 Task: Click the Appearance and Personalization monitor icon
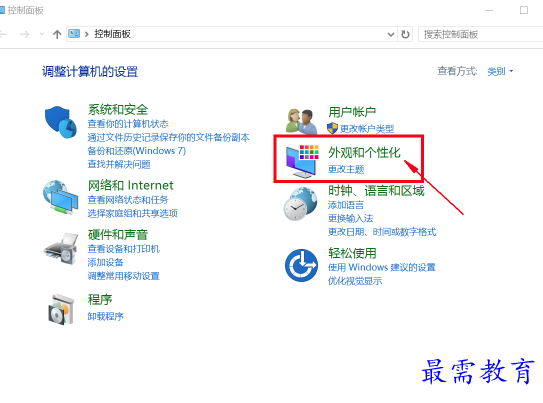click(302, 161)
